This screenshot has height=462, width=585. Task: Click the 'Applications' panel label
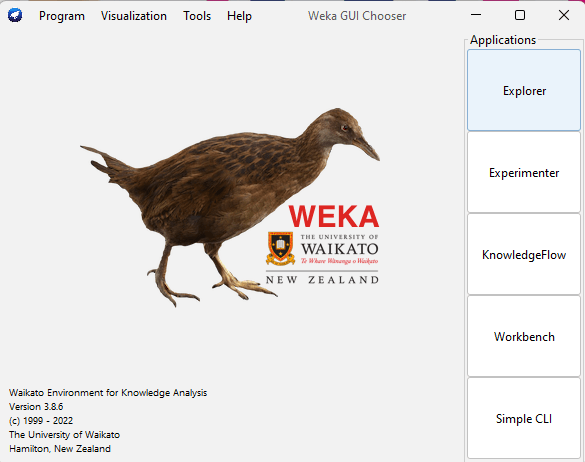tap(503, 40)
